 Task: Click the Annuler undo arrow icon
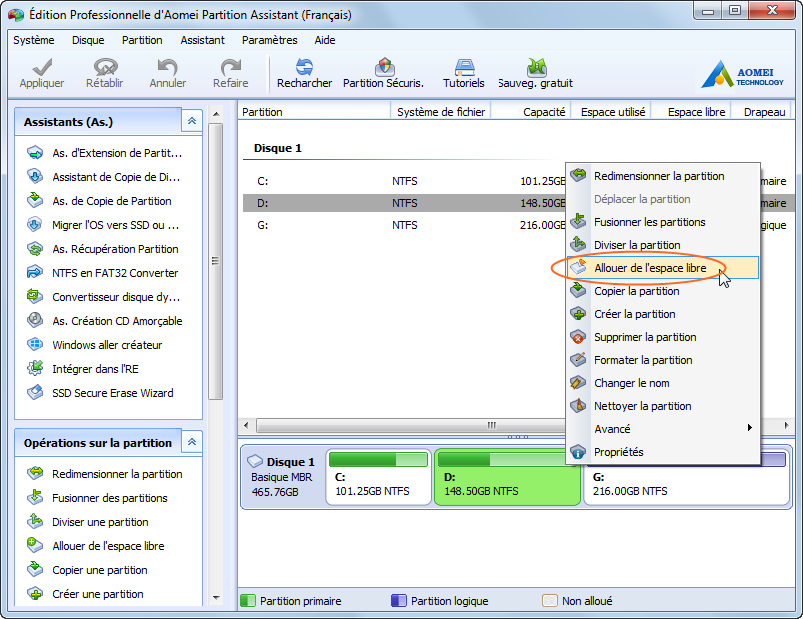point(167,67)
